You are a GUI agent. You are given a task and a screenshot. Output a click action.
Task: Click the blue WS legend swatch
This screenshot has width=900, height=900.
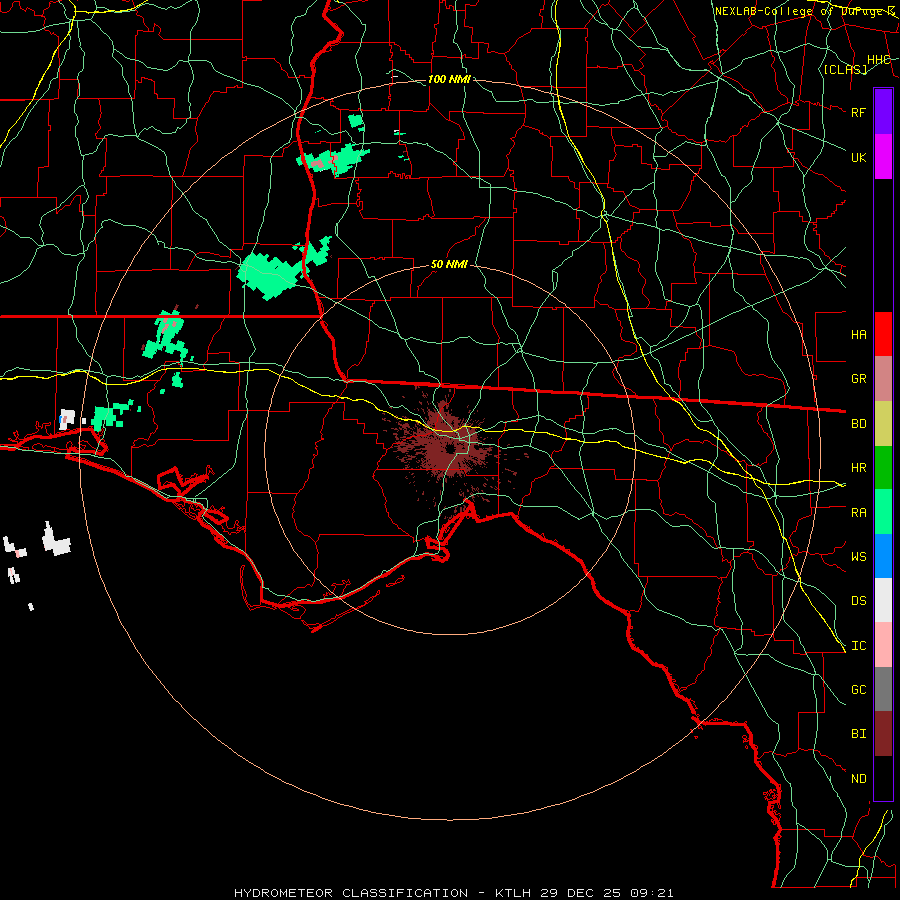883,556
